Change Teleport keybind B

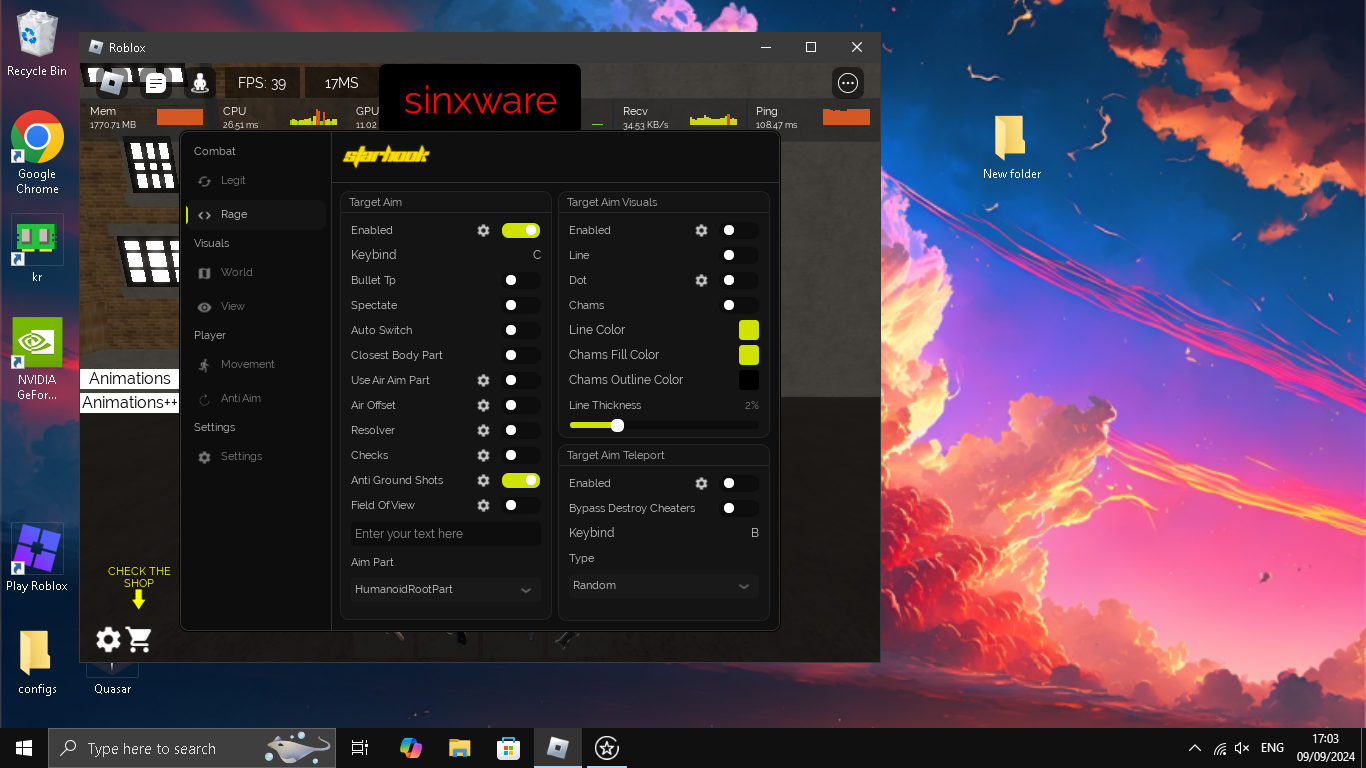(755, 533)
